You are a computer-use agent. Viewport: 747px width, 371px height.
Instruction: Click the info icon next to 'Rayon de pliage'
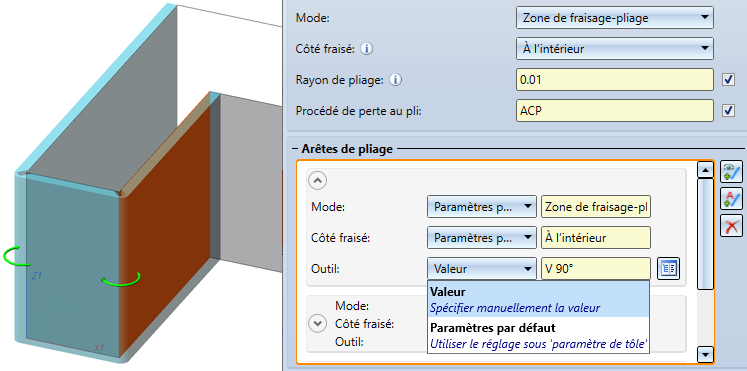tap(395, 80)
